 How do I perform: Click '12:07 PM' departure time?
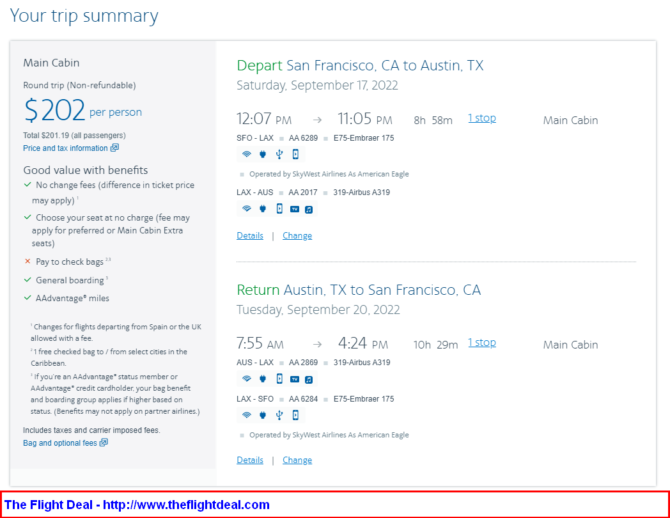[x=264, y=119]
